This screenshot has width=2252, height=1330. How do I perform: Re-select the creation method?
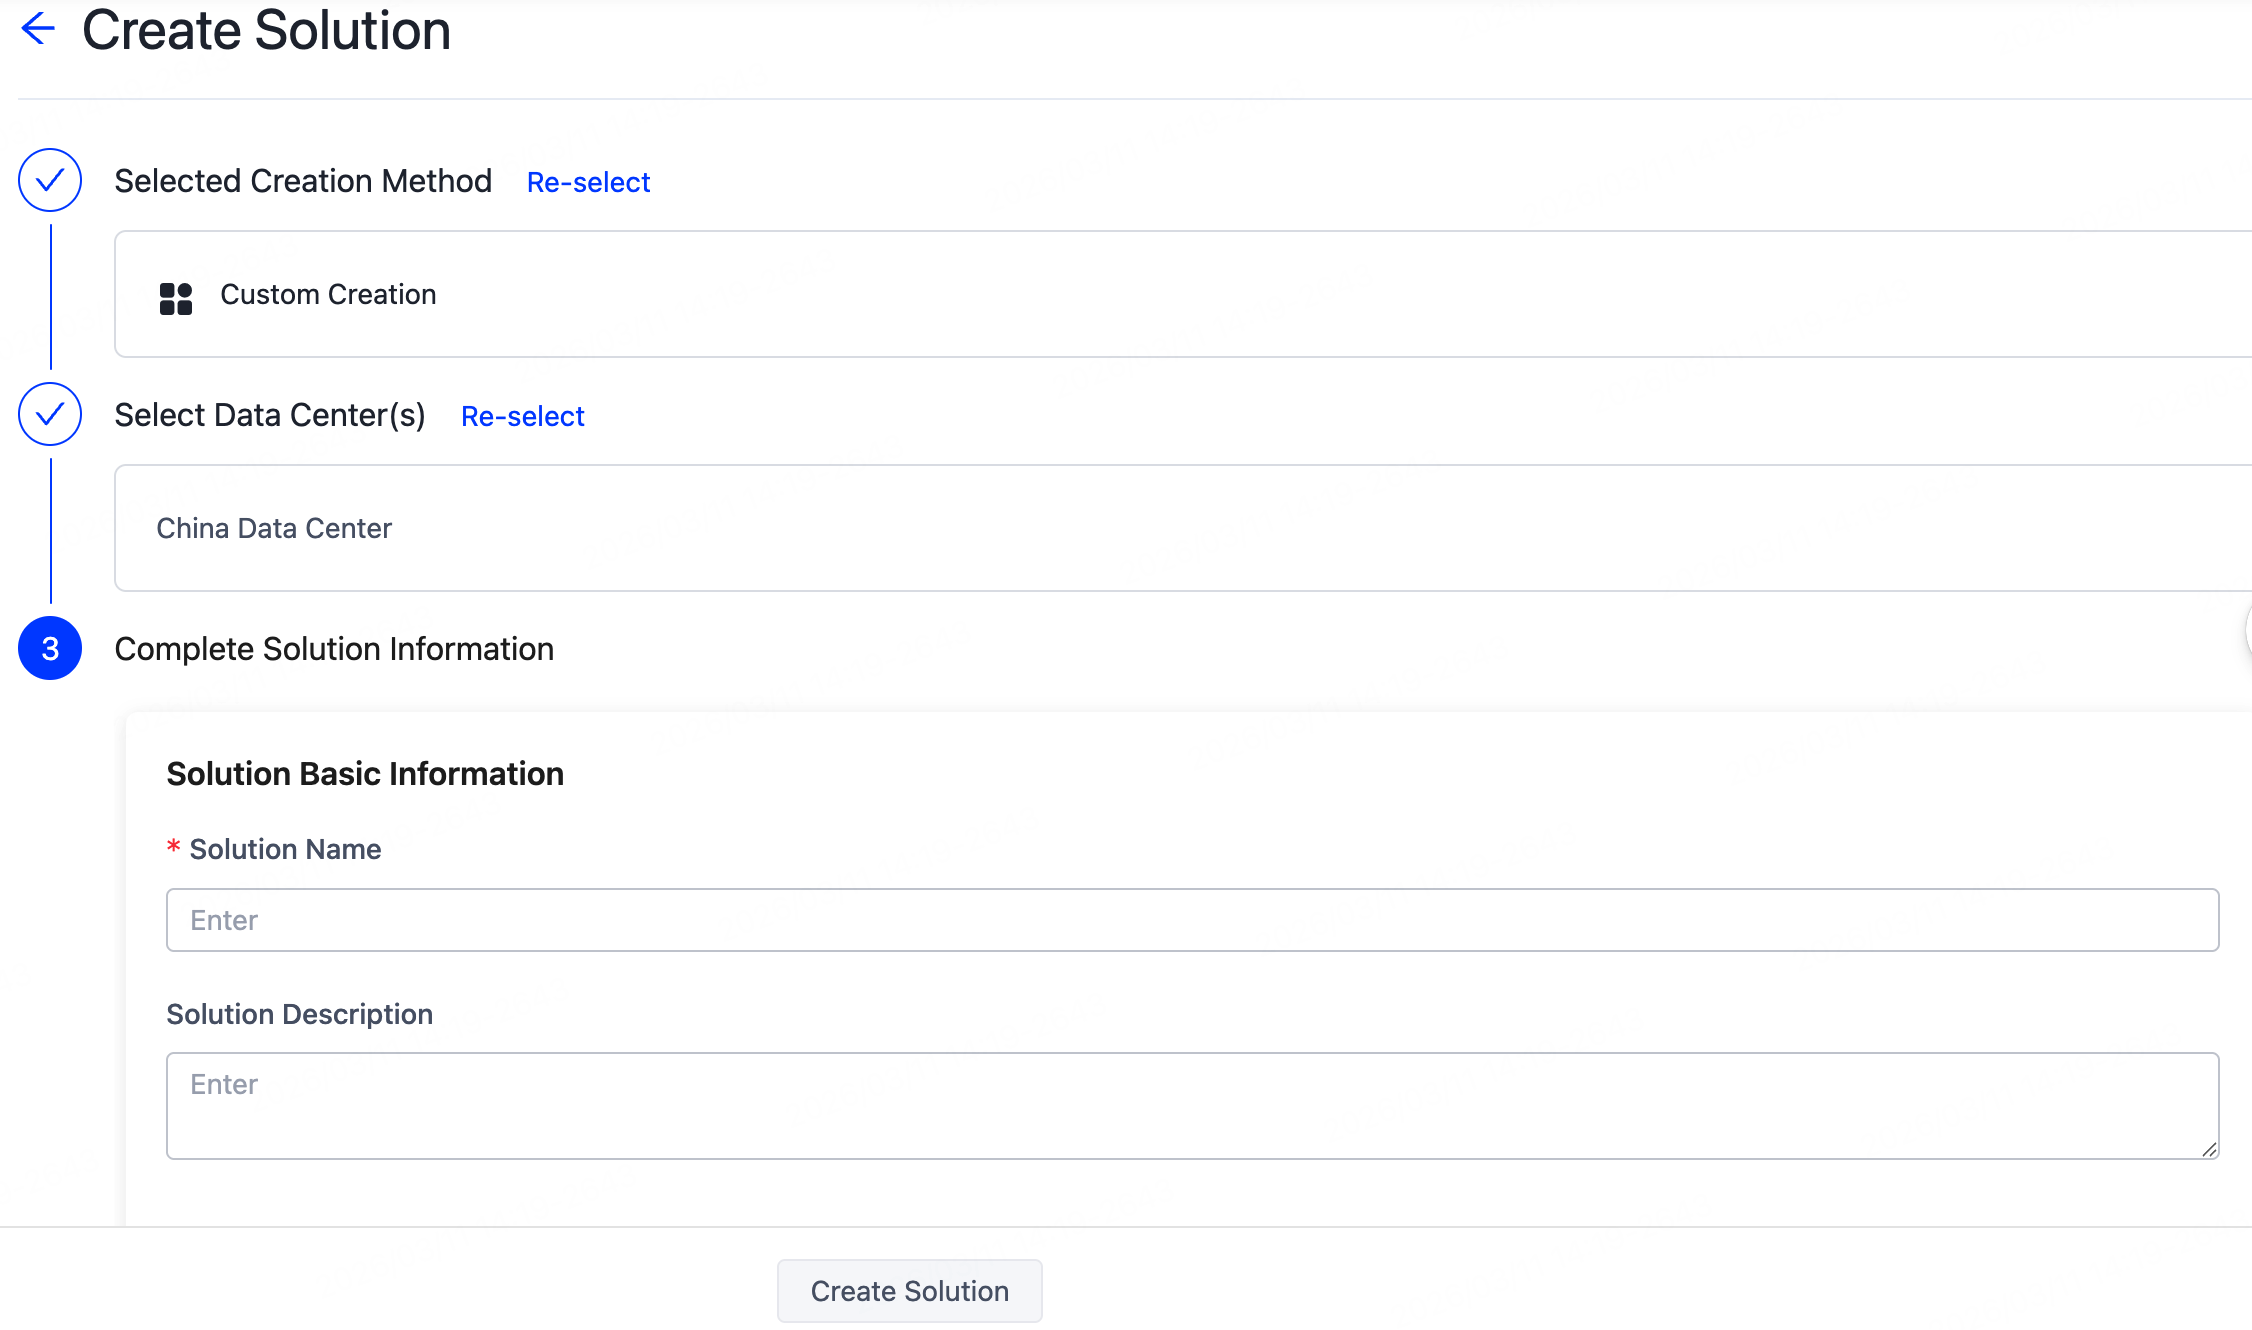pyautogui.click(x=588, y=182)
